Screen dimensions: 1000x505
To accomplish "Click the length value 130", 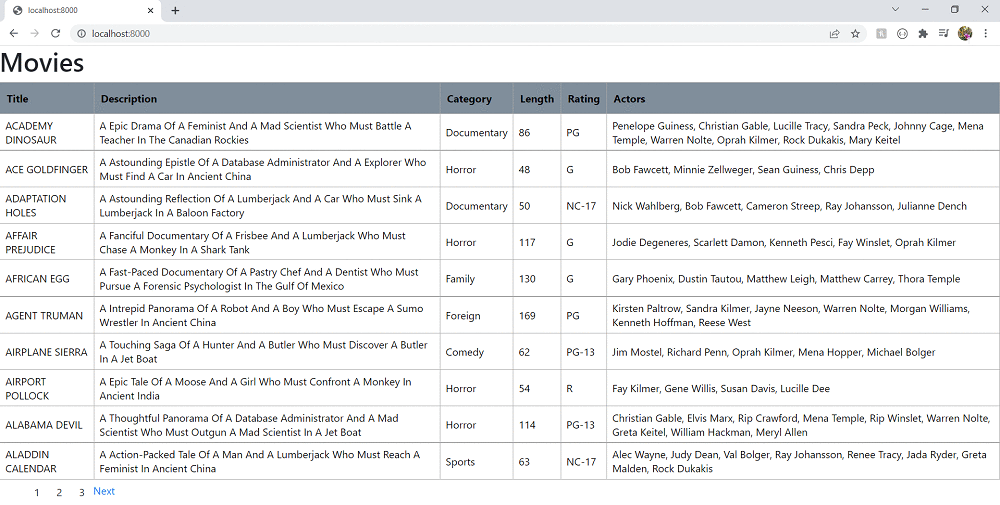I will pos(527,279).
